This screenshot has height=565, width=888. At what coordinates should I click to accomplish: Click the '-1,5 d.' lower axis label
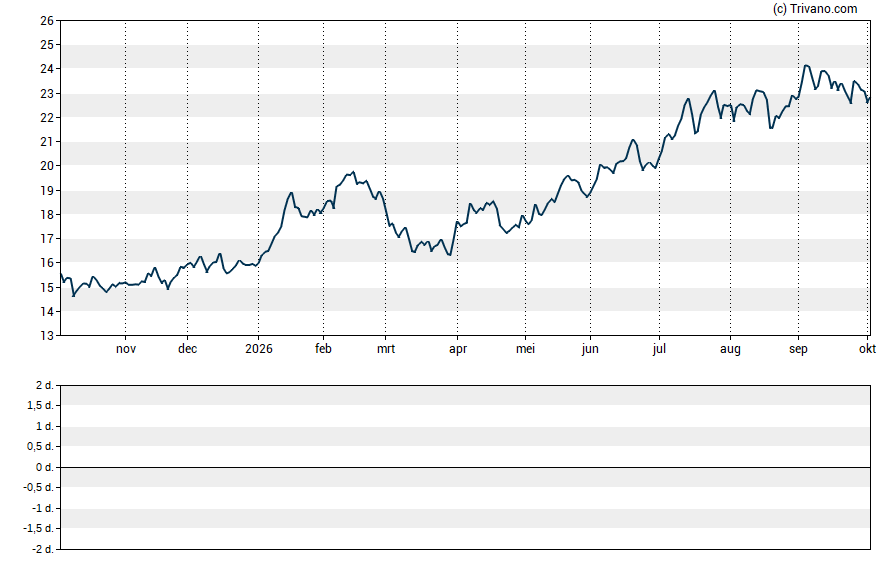point(39,528)
